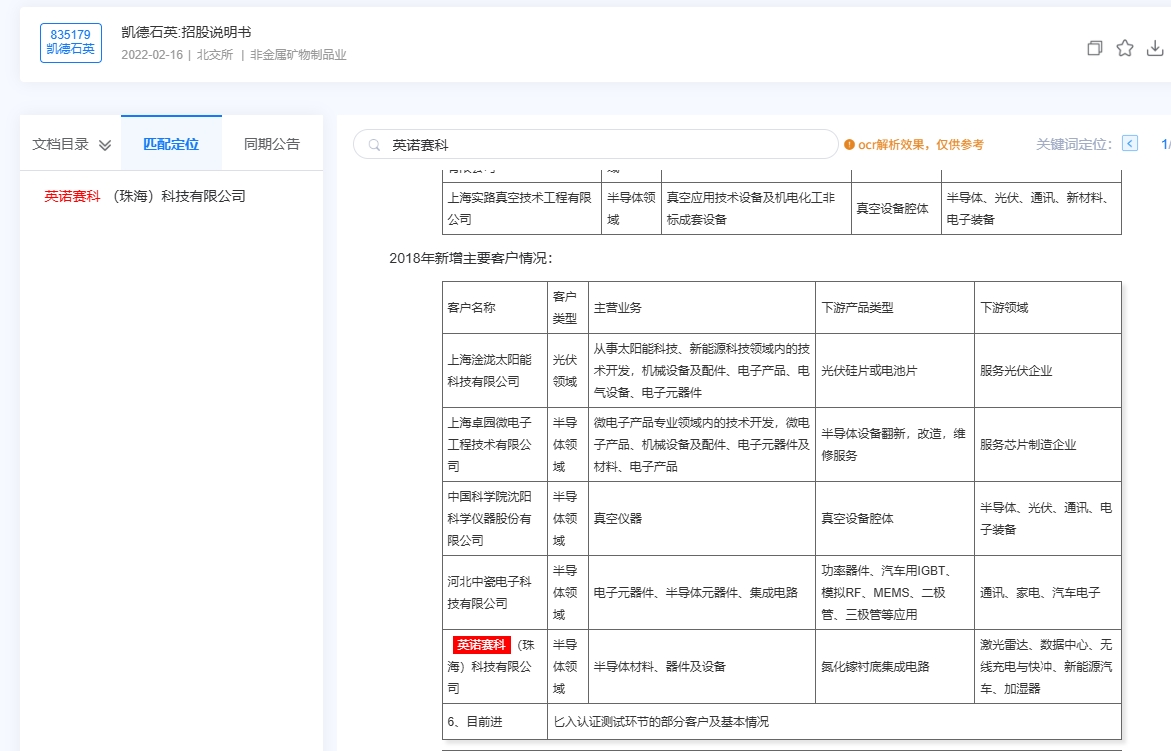This screenshot has height=751, width=1171.
Task: Click the cell 上海卓园微电子工程技术有限公司
Action: pos(494,444)
